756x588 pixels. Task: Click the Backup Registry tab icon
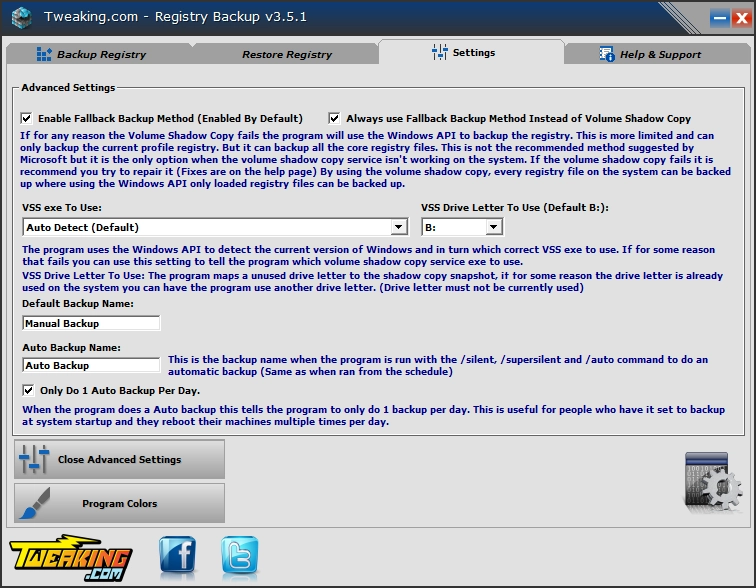44,54
